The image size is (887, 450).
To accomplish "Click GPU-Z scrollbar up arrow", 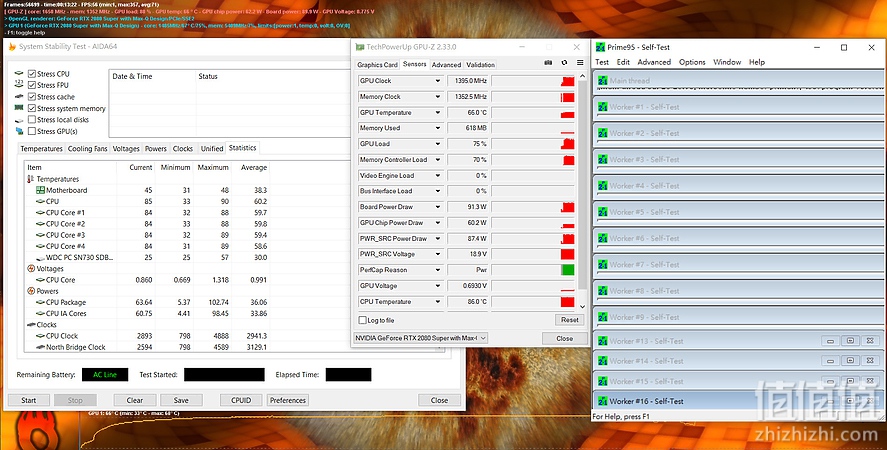I will tap(583, 76).
